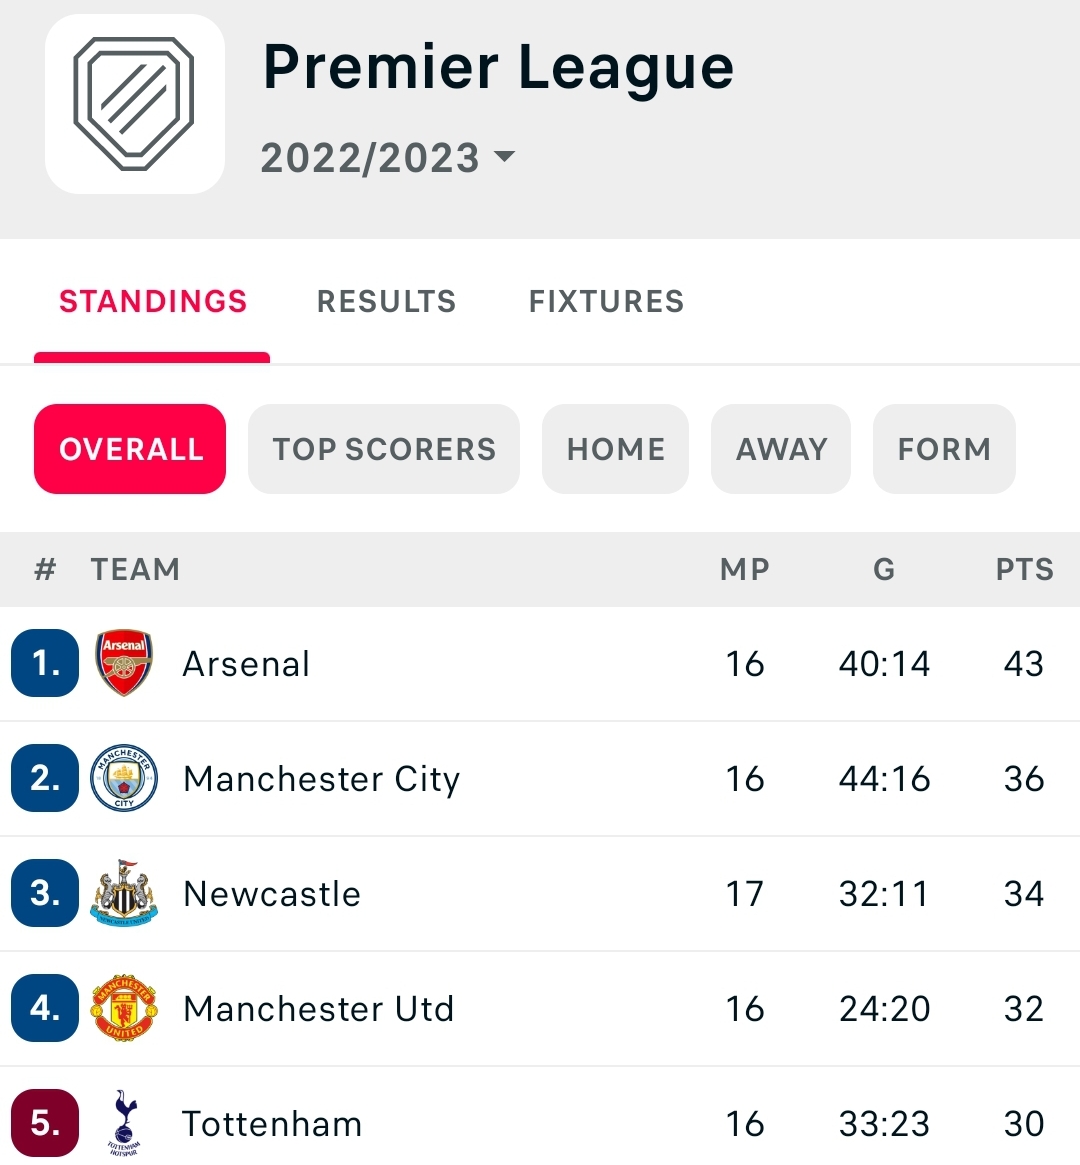
Task: Show the Top Scorers view
Action: point(384,449)
